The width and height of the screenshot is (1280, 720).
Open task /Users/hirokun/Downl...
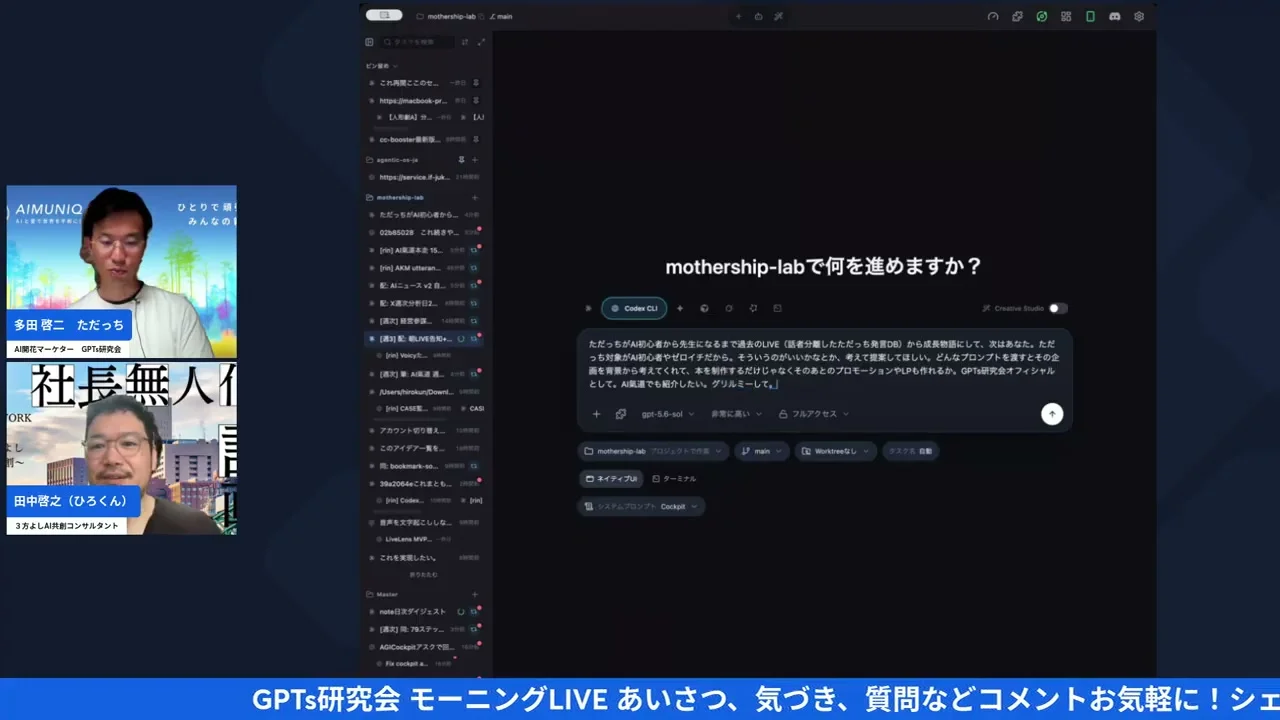point(424,392)
